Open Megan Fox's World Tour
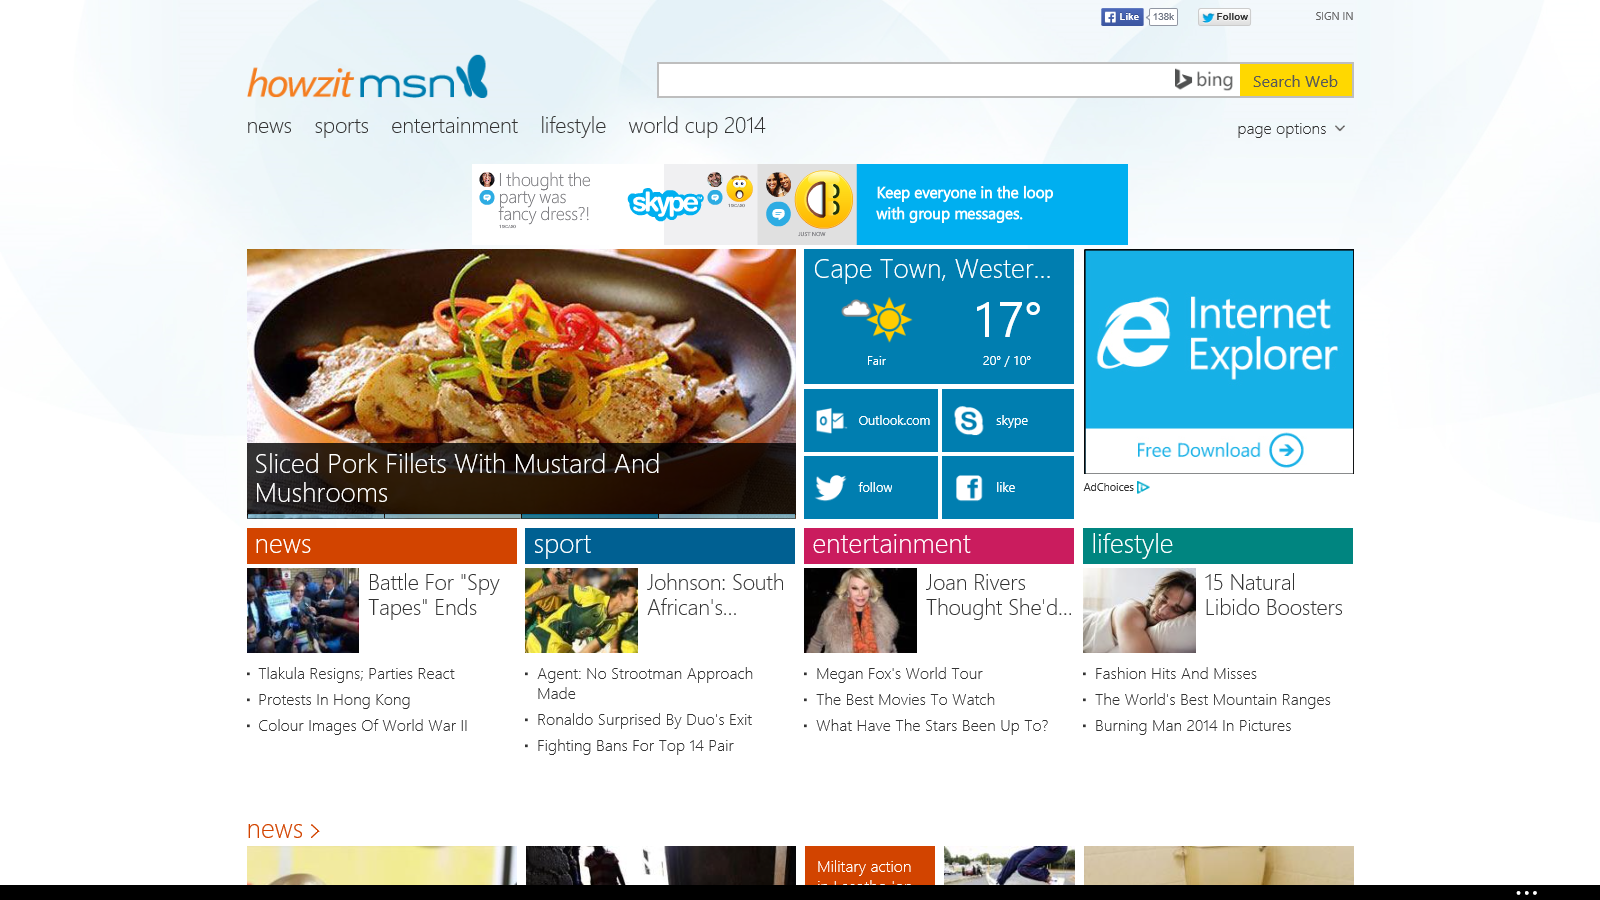Screen dimensions: 1600x900 [x=899, y=674]
